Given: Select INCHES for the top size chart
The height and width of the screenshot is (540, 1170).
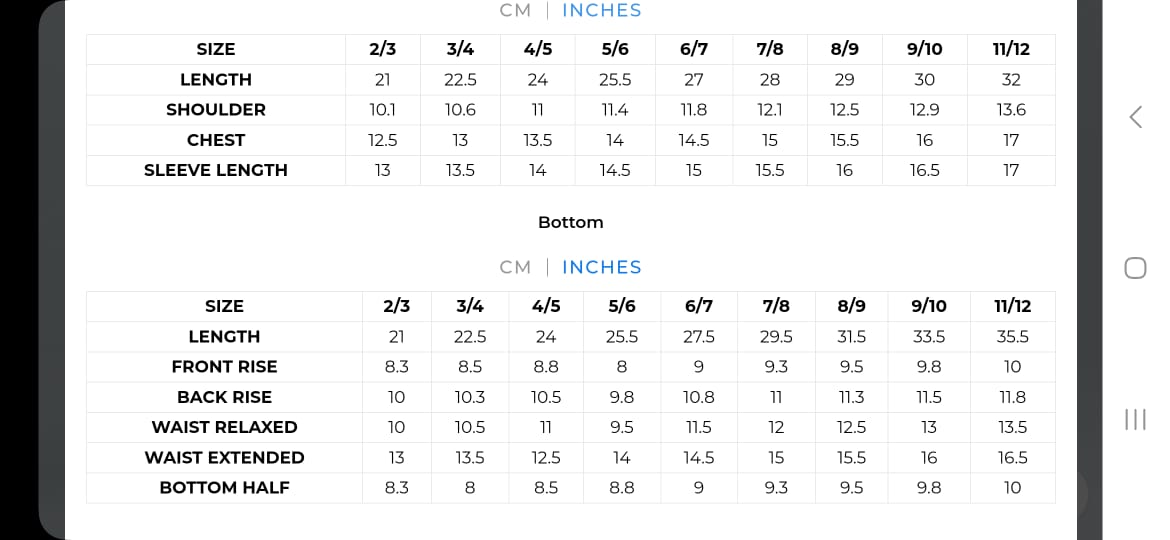Looking at the screenshot, I should pyautogui.click(x=601, y=11).
